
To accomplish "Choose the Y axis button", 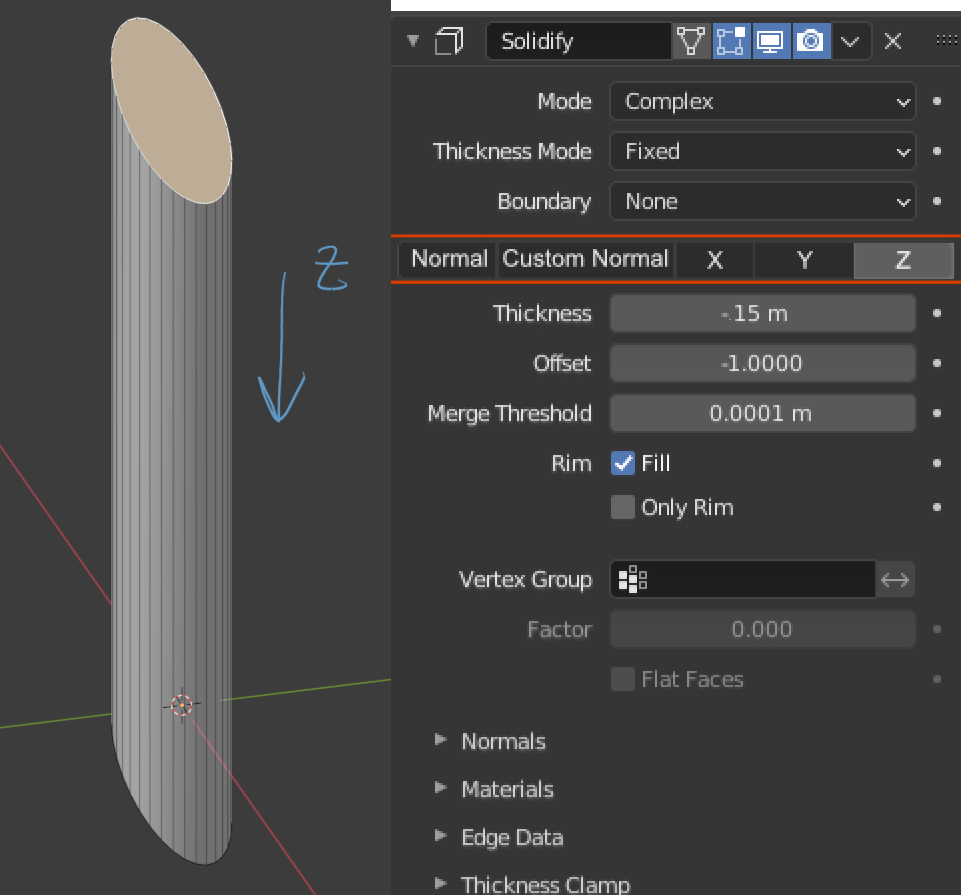I will [804, 260].
